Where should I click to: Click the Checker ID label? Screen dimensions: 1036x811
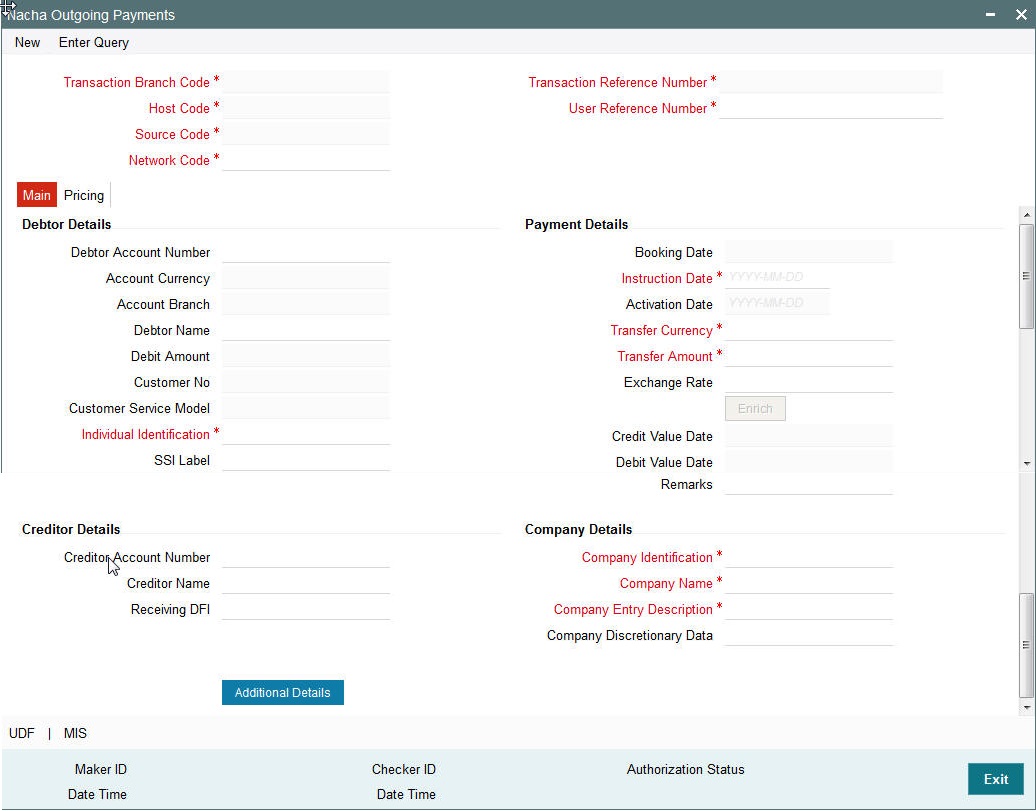pyautogui.click(x=404, y=769)
